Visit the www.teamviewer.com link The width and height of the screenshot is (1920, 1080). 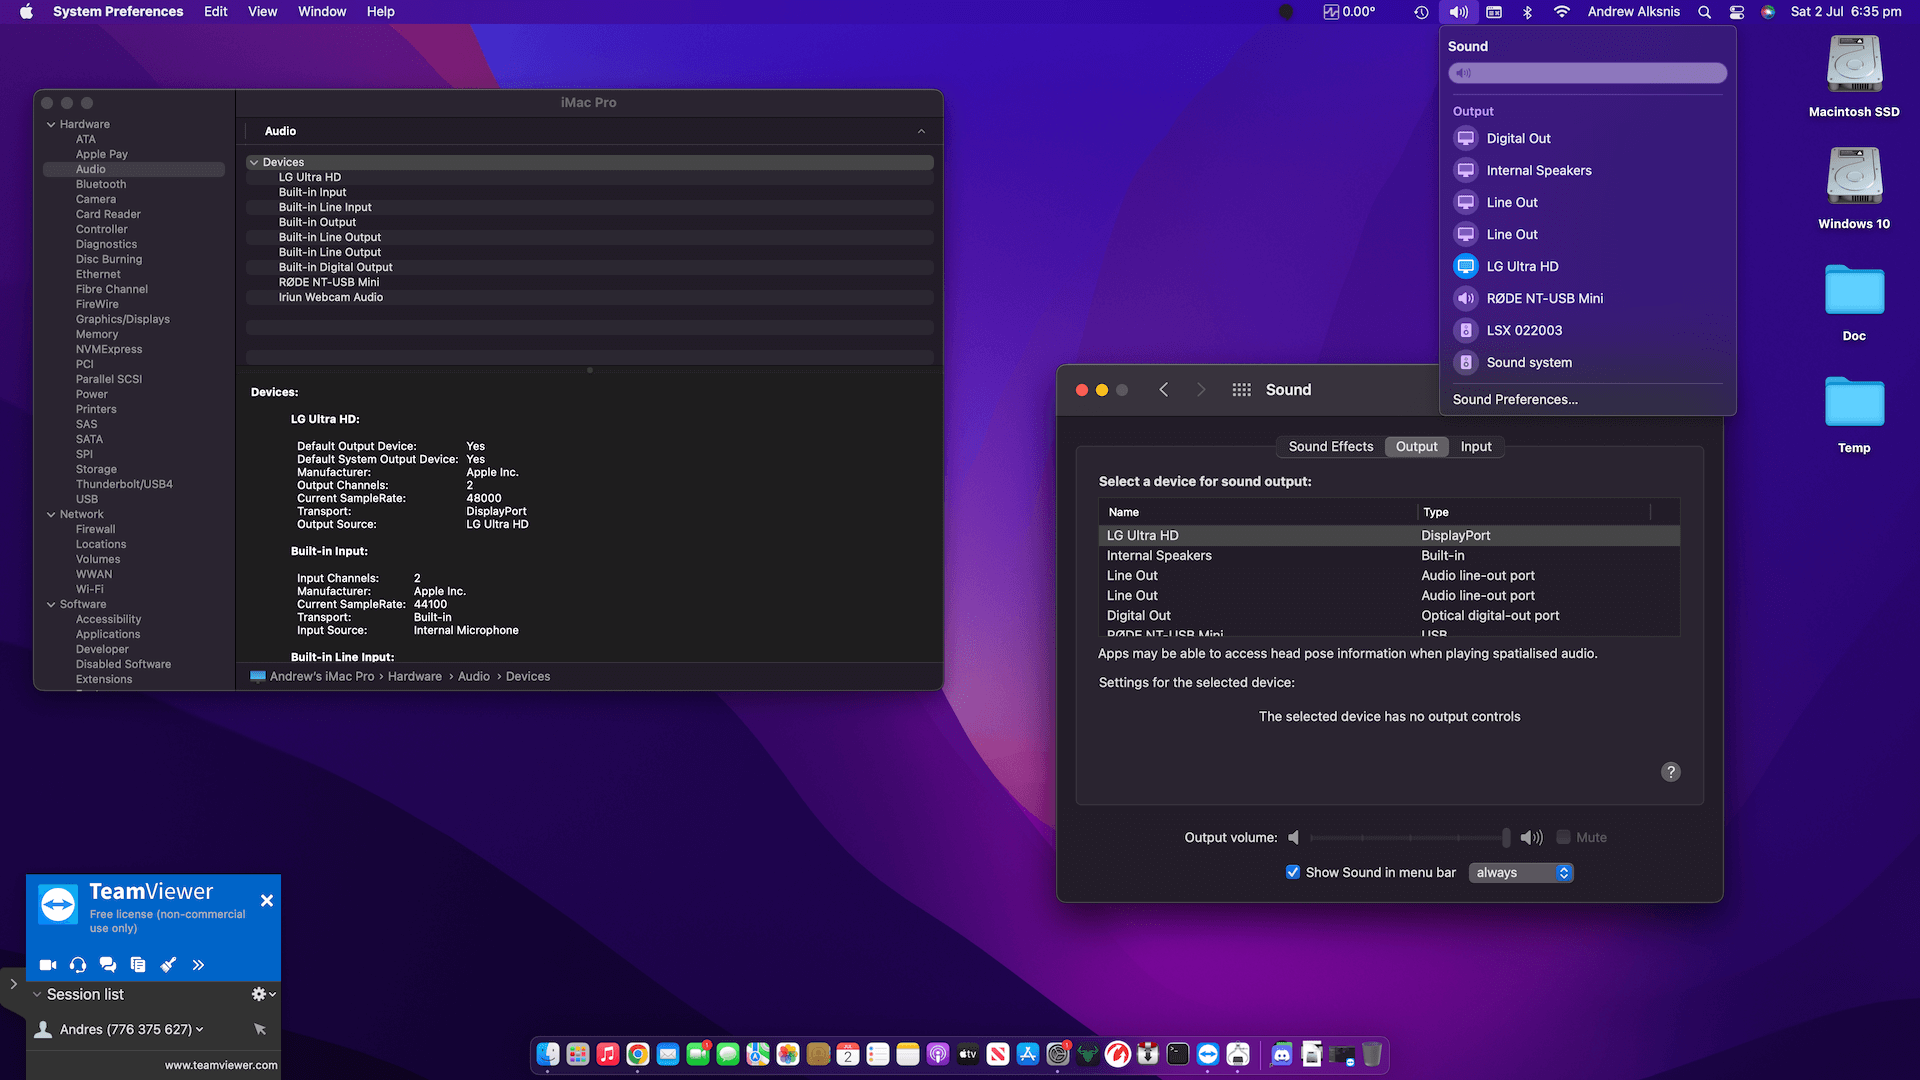click(x=220, y=1065)
